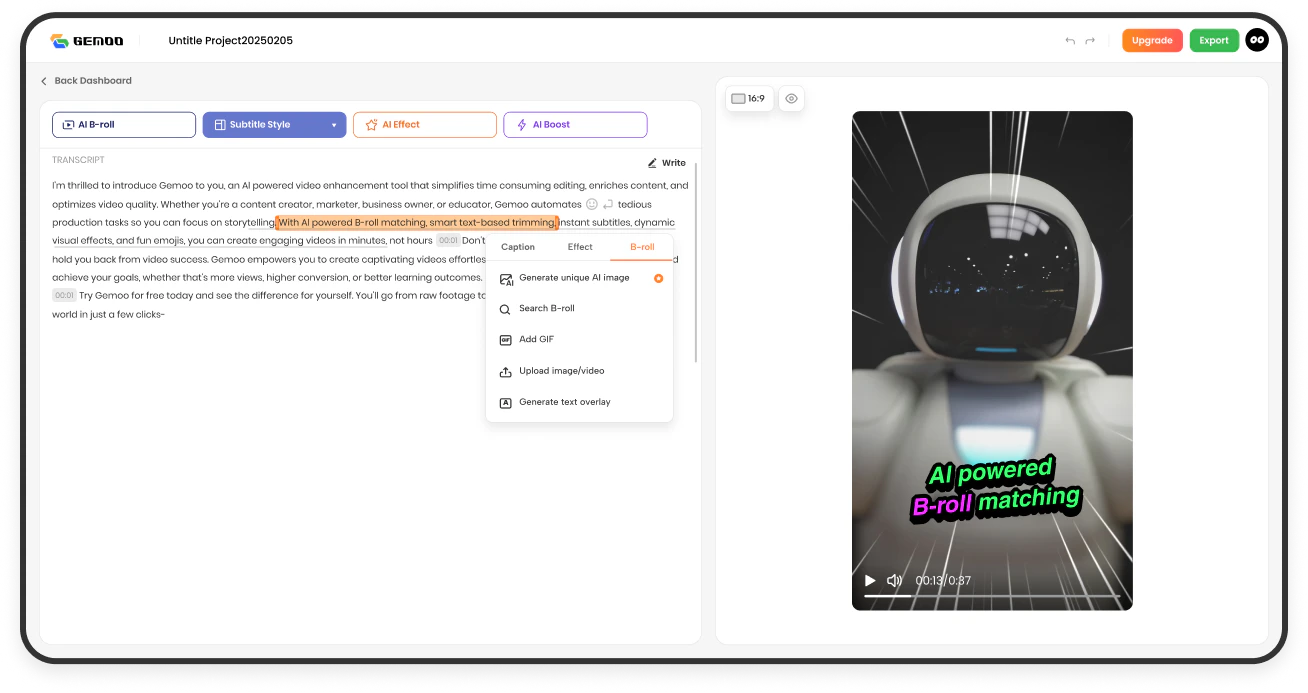Select the AI Effect feature
Screen dimensions: 1308x693
(x=424, y=124)
